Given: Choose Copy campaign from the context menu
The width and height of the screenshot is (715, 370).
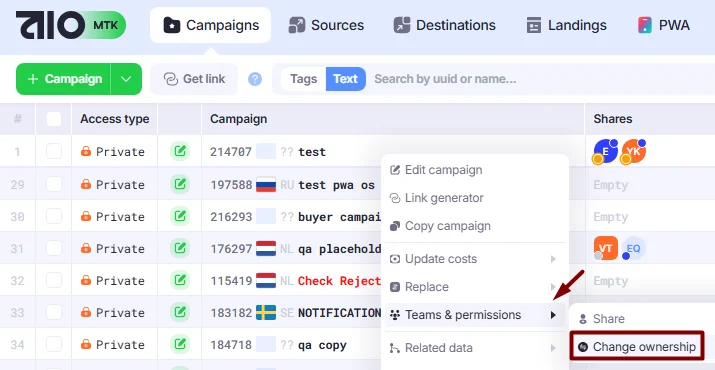Looking at the screenshot, I should [475, 226].
